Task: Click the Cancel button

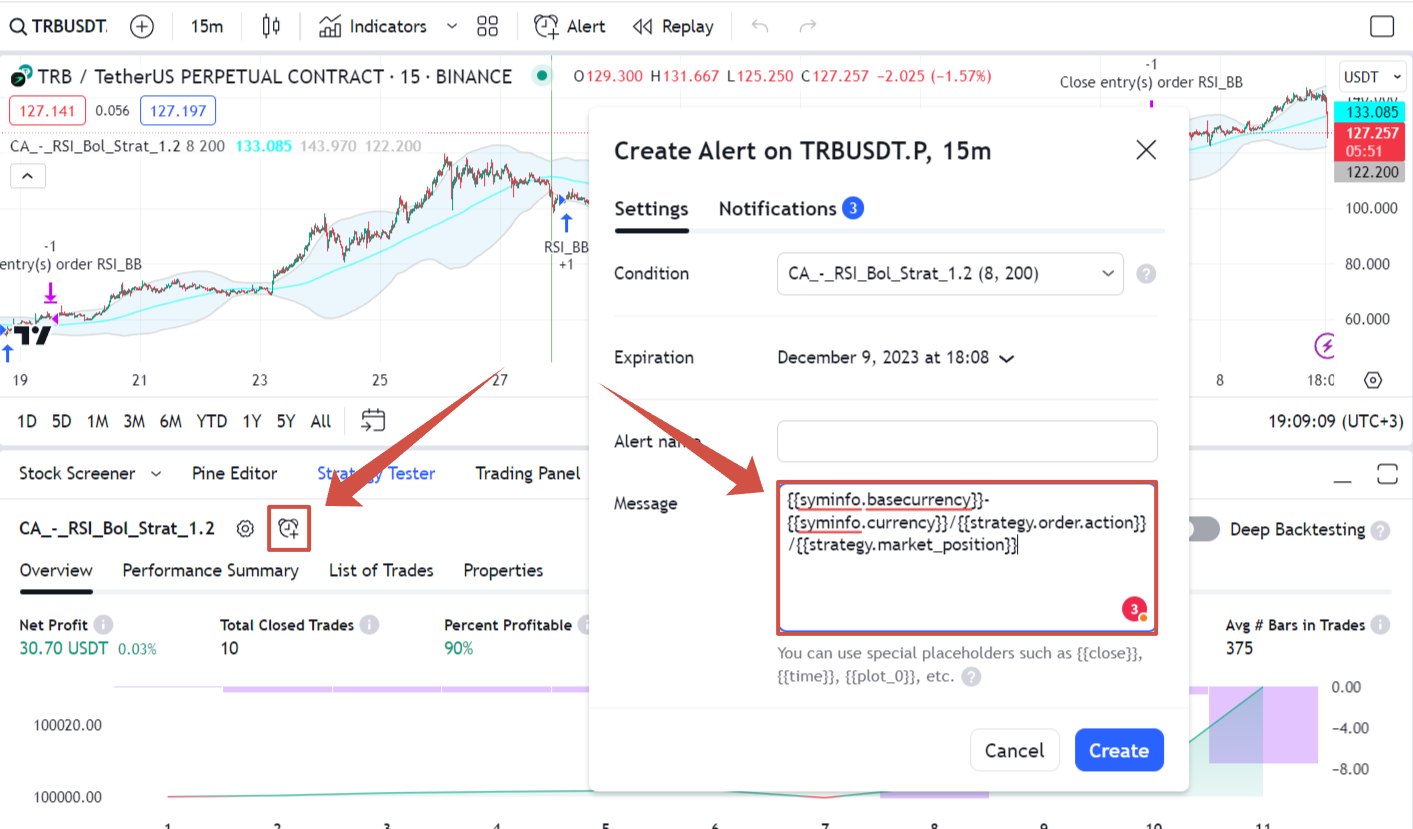Action: click(x=1014, y=750)
